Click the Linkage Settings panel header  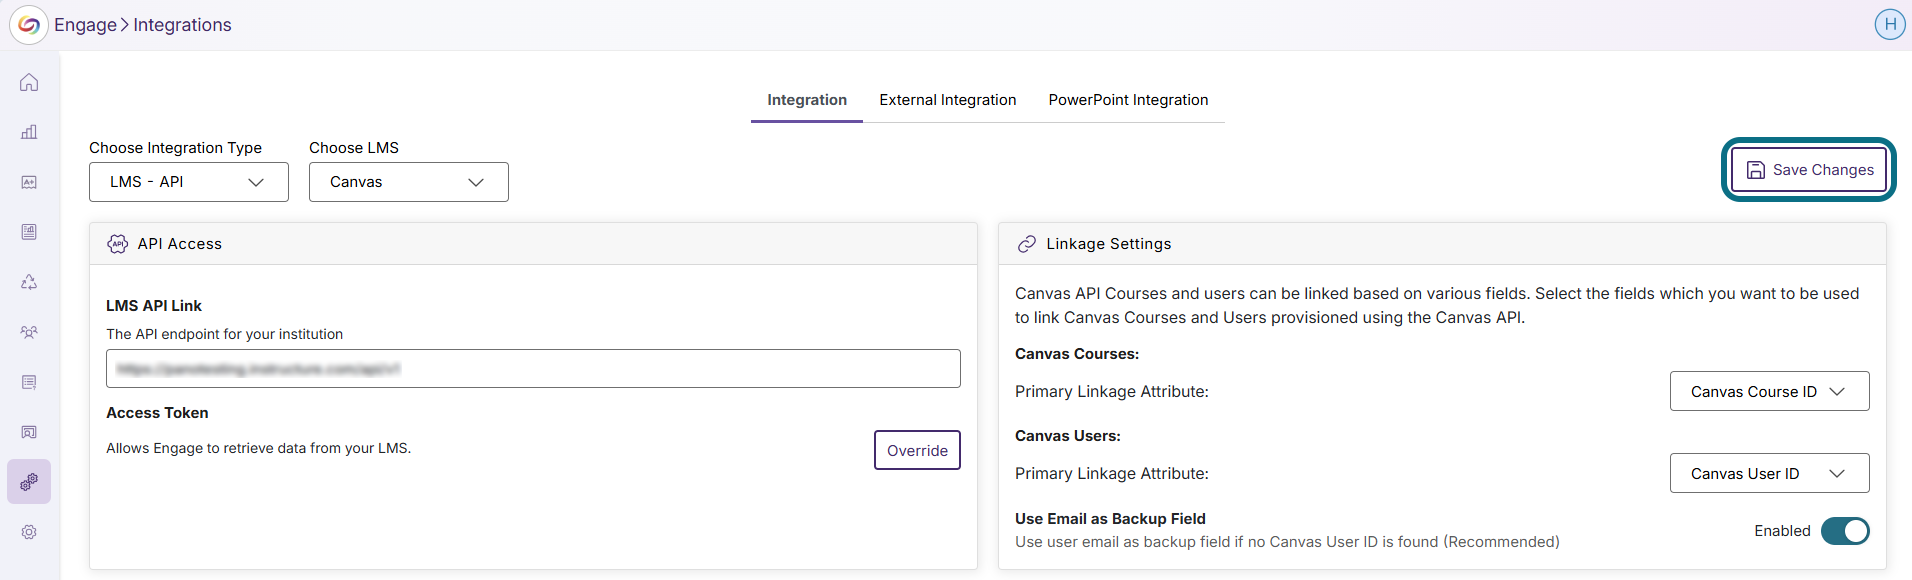coord(1442,244)
